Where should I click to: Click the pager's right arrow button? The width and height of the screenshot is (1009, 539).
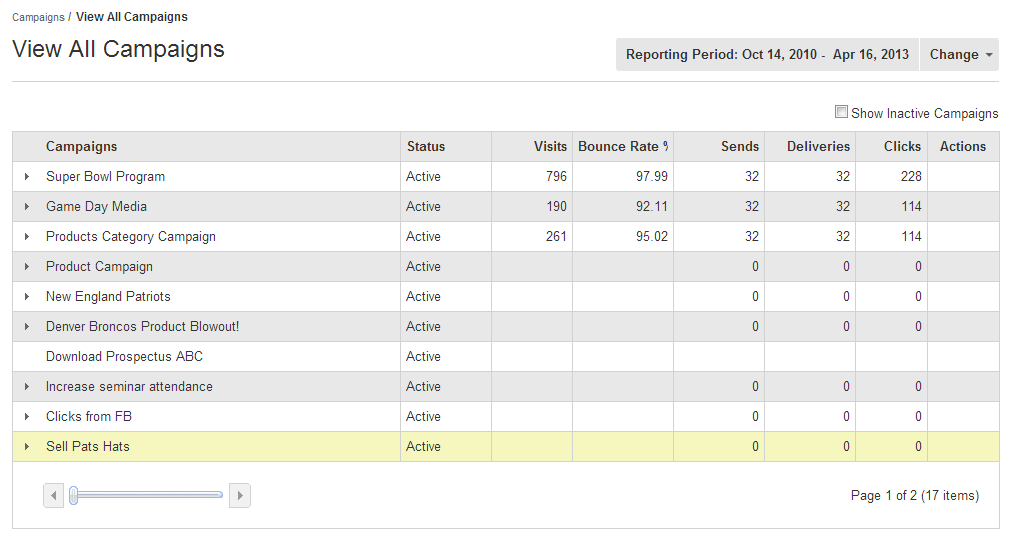[x=240, y=495]
